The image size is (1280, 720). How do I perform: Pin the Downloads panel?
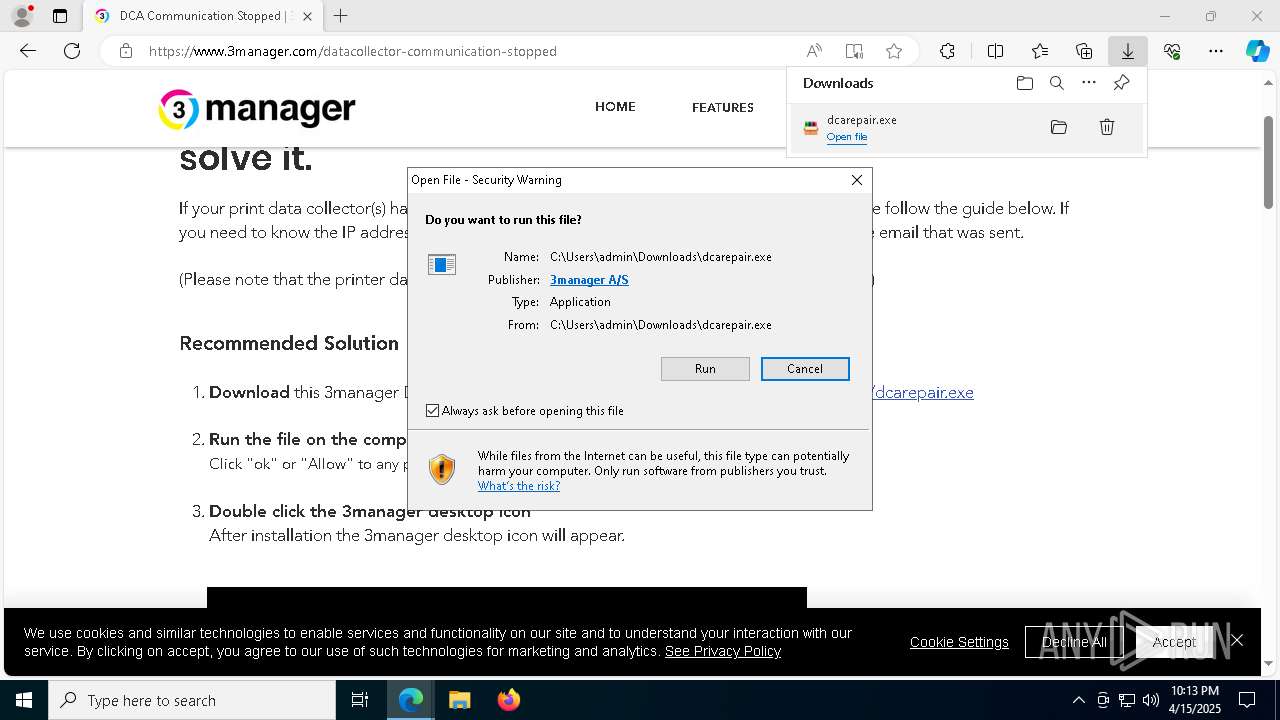coord(1121,83)
